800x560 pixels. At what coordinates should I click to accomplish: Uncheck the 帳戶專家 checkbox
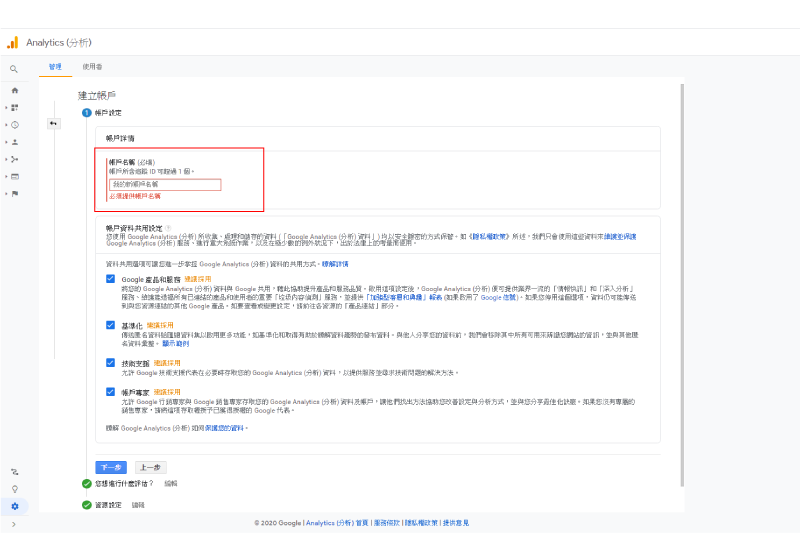(110, 392)
